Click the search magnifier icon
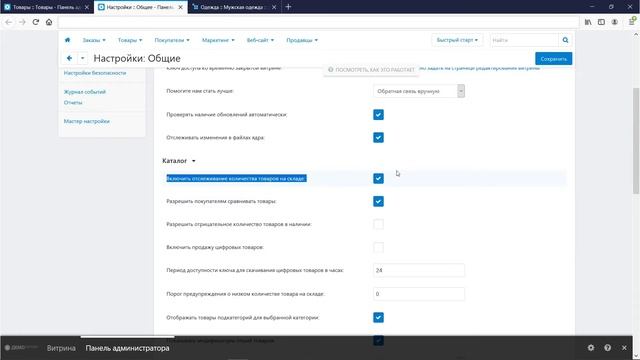 565,40
